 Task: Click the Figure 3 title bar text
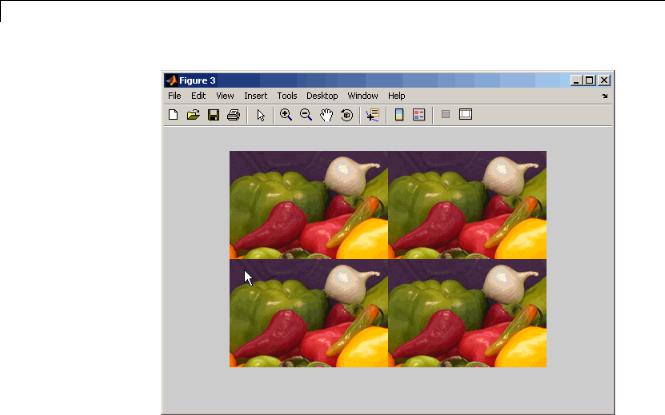pos(197,81)
